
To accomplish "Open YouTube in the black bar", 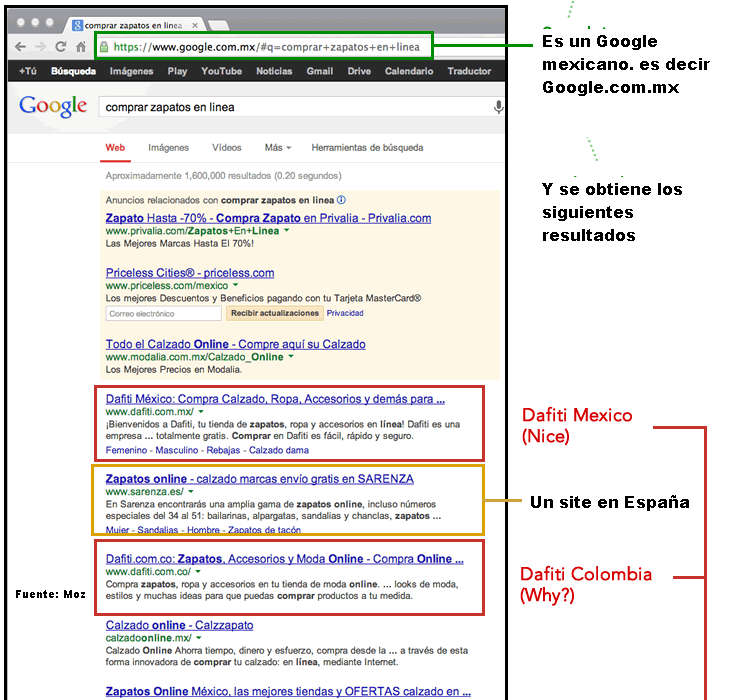I will coord(222,71).
